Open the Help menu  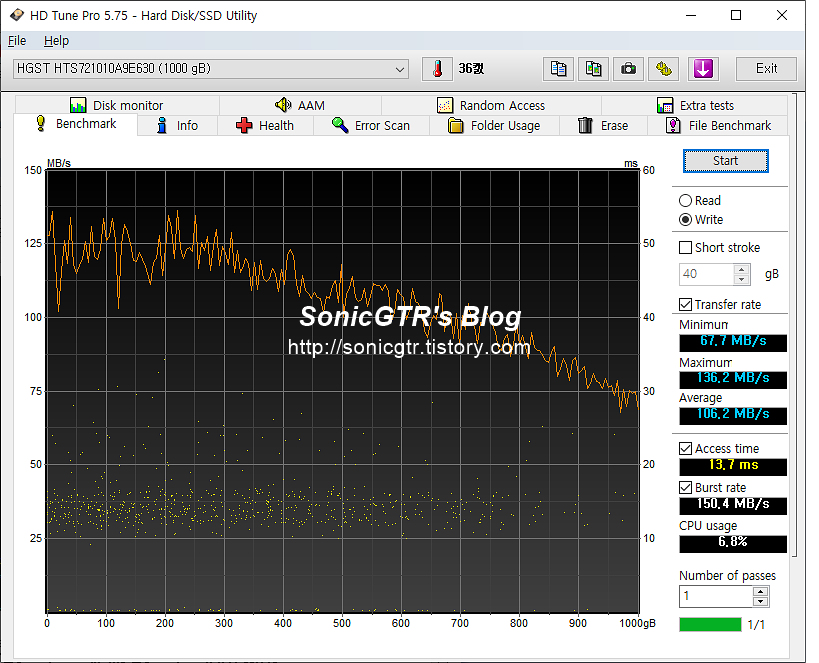56,41
